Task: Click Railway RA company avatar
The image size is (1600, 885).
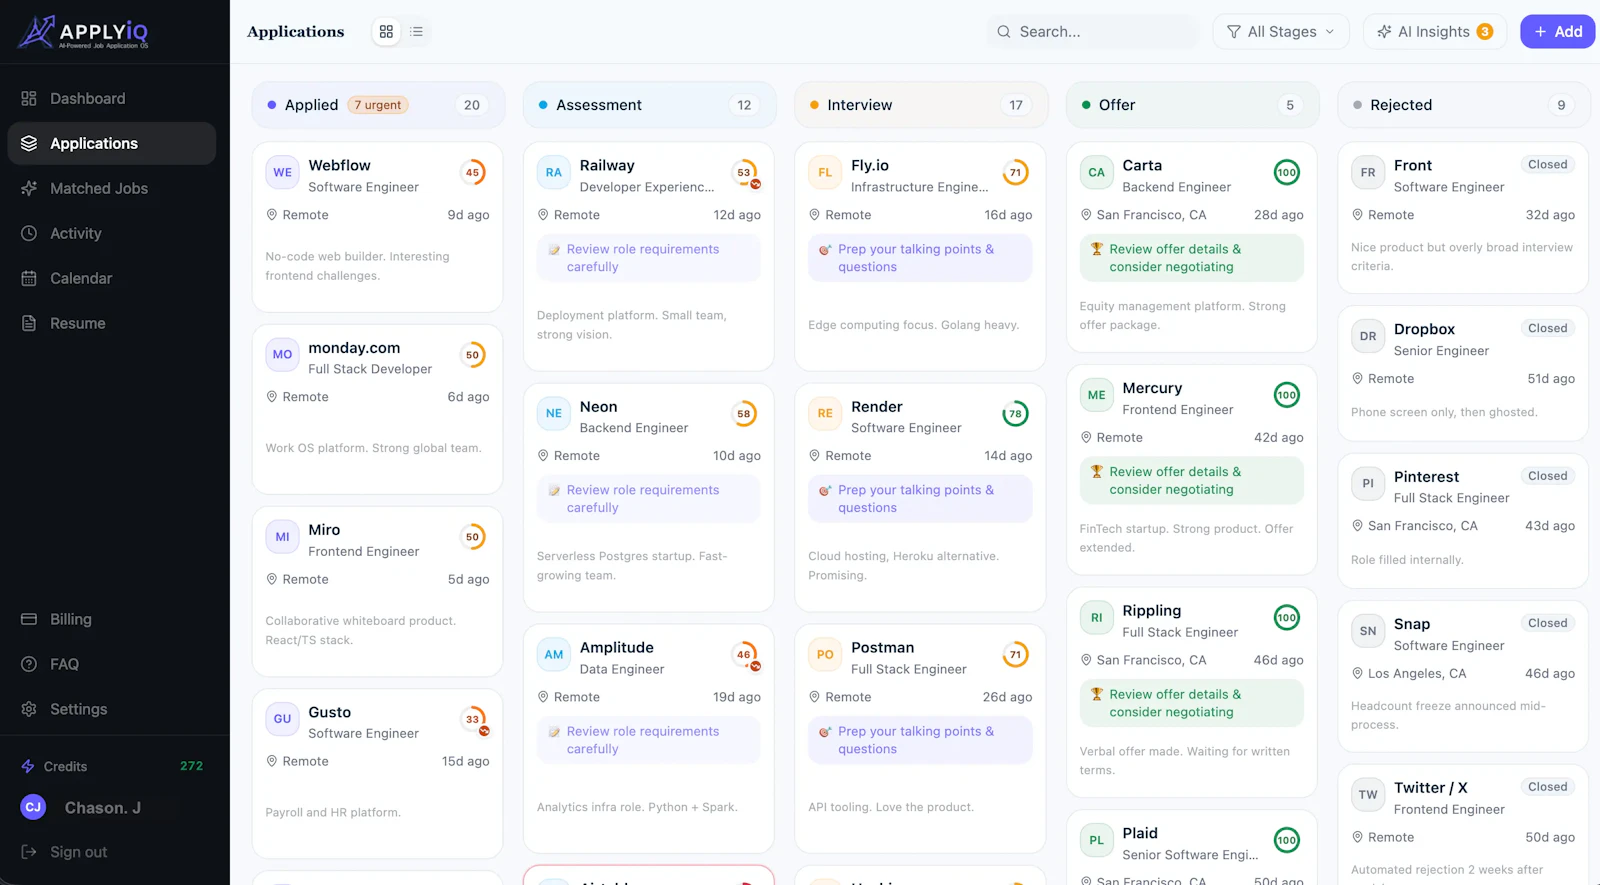Action: click(554, 172)
